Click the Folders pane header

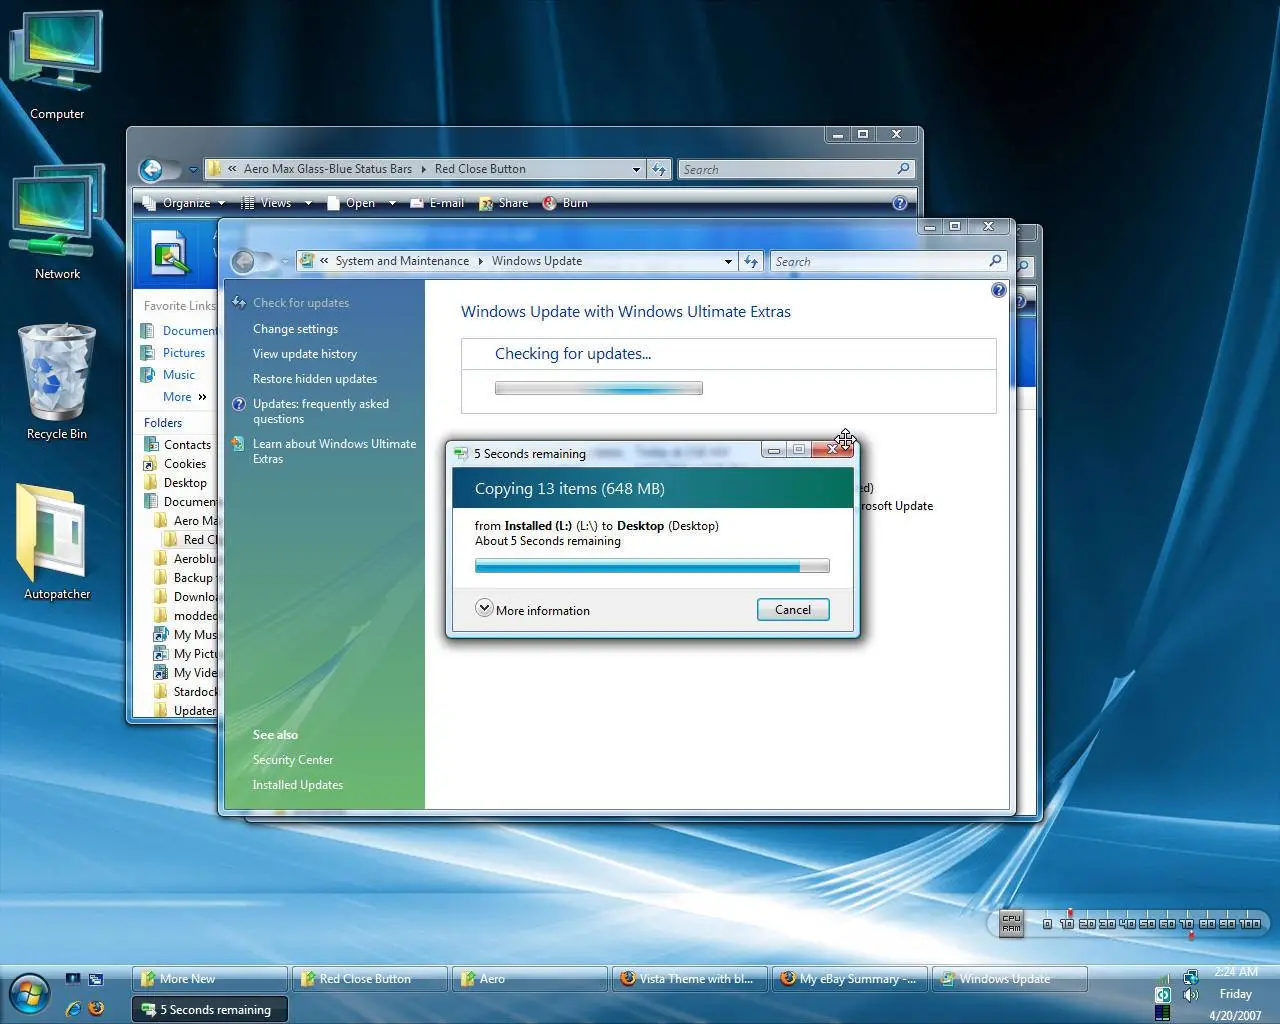coord(163,423)
